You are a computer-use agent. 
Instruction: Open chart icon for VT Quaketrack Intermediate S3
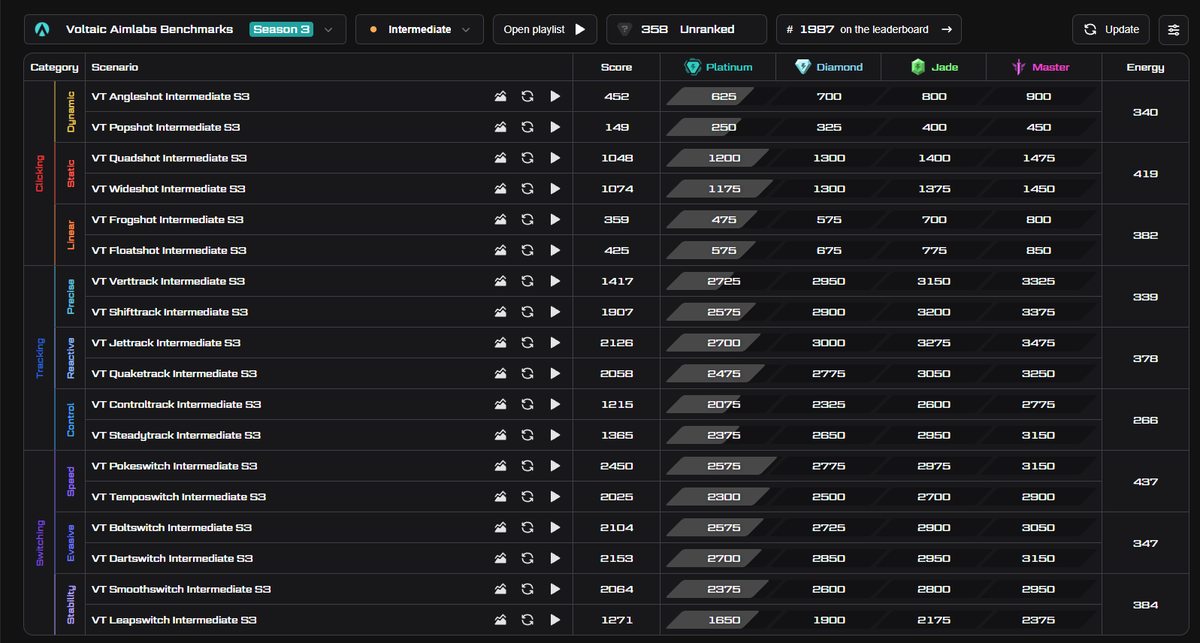pos(501,374)
